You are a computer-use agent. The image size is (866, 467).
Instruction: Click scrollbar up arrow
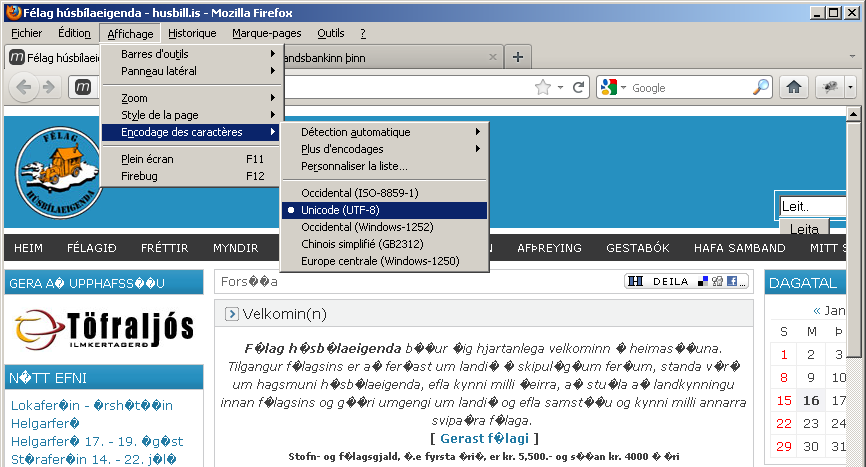point(853,114)
